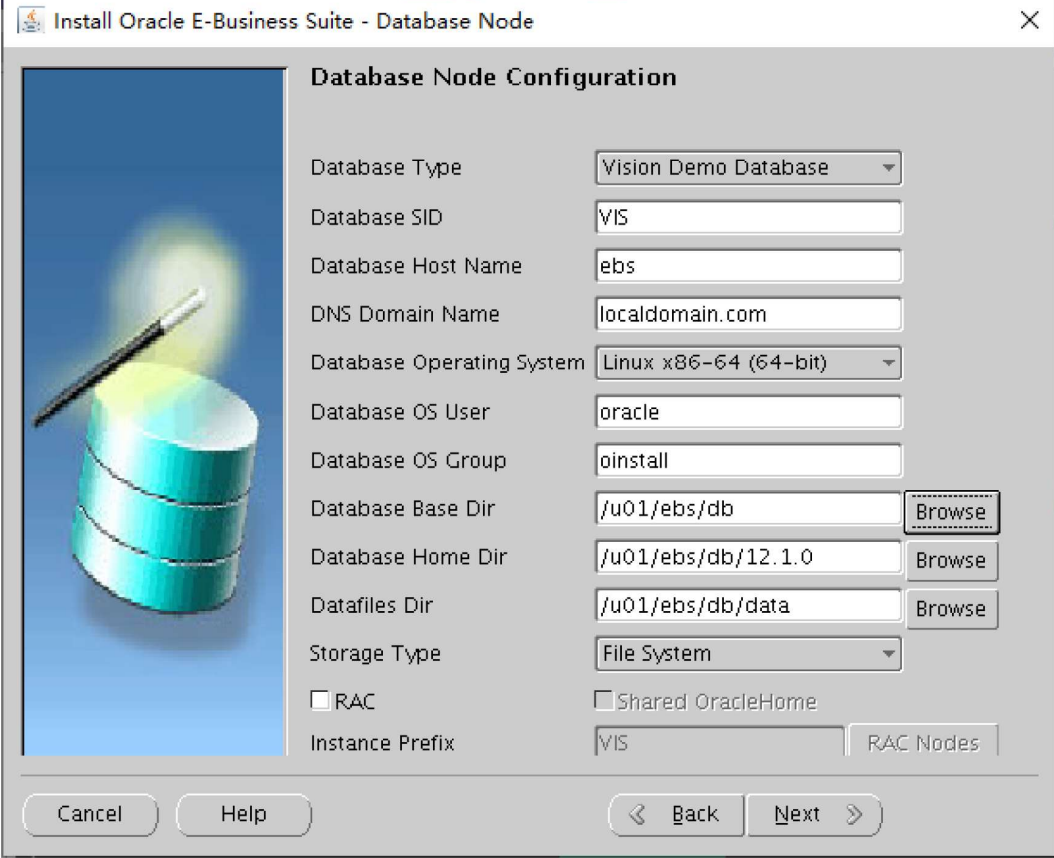Open Help for this installer page
Screen dimensions: 1054x858
point(243,814)
